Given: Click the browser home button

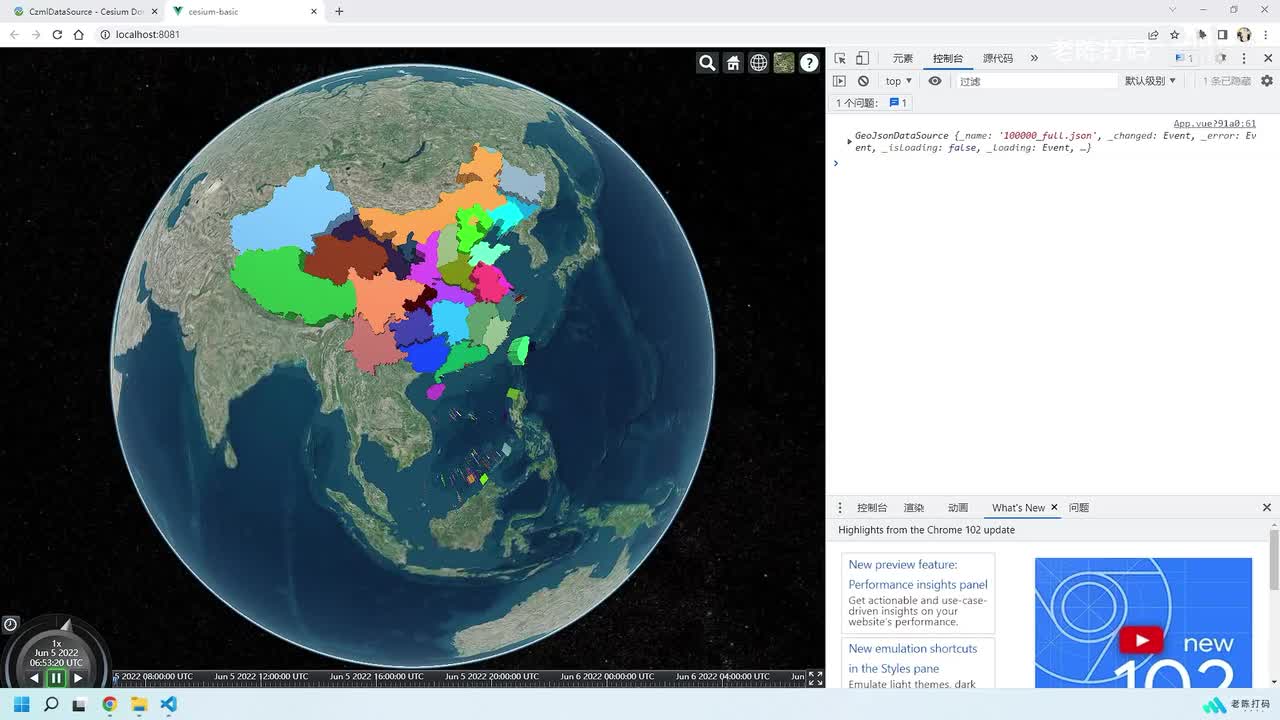Looking at the screenshot, I should point(78,34).
